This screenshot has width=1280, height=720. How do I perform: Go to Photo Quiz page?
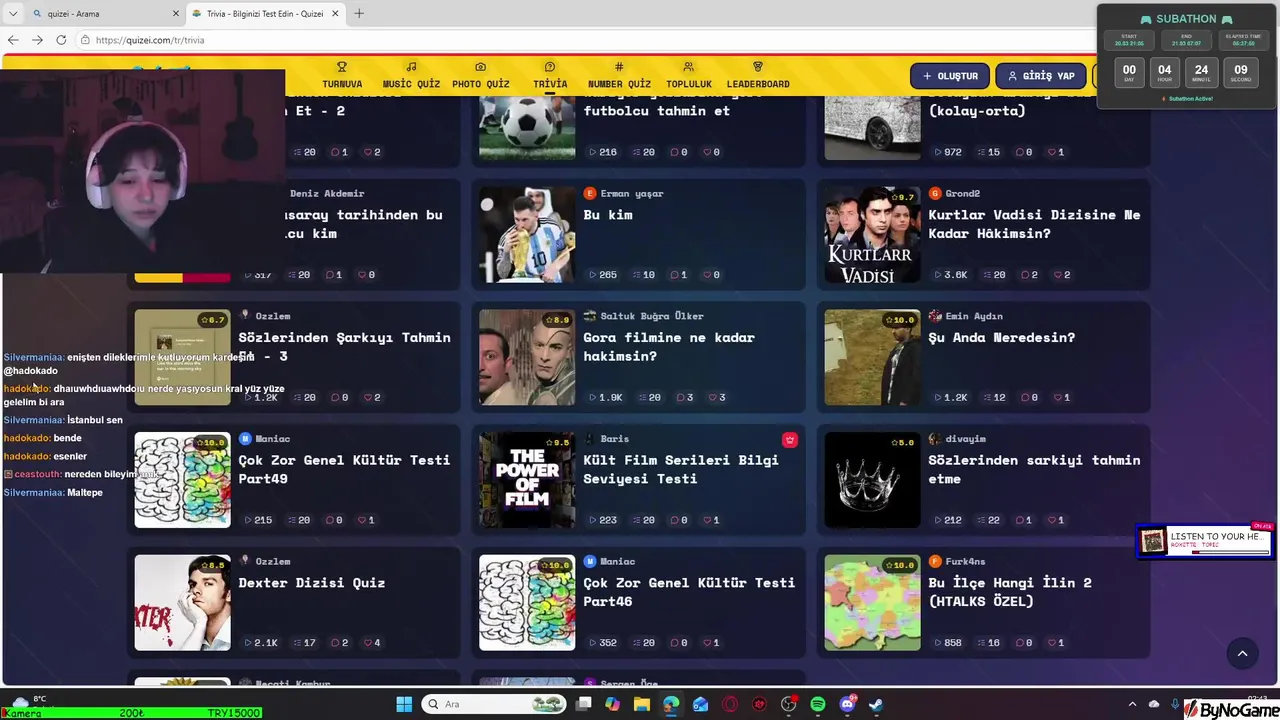(x=480, y=76)
